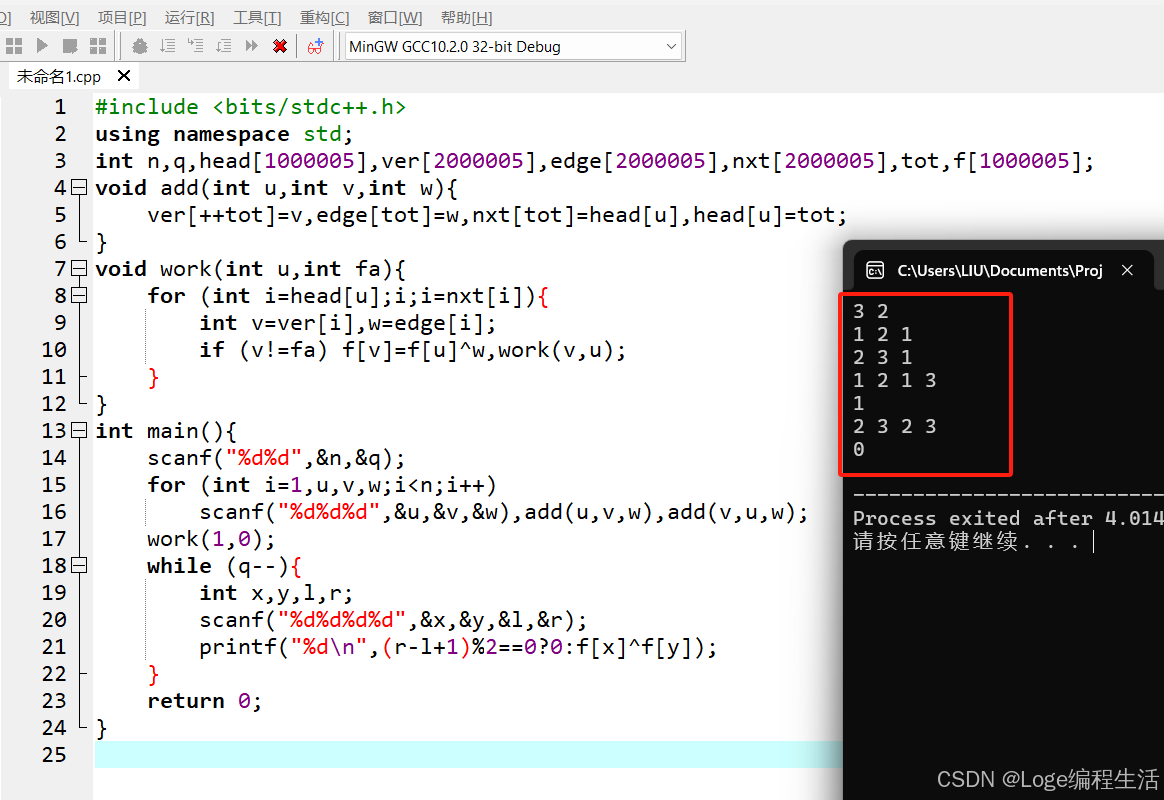1164x800 pixels.
Task: Click 'if (v!=fa)' line
Action: pyautogui.click(x=413, y=350)
